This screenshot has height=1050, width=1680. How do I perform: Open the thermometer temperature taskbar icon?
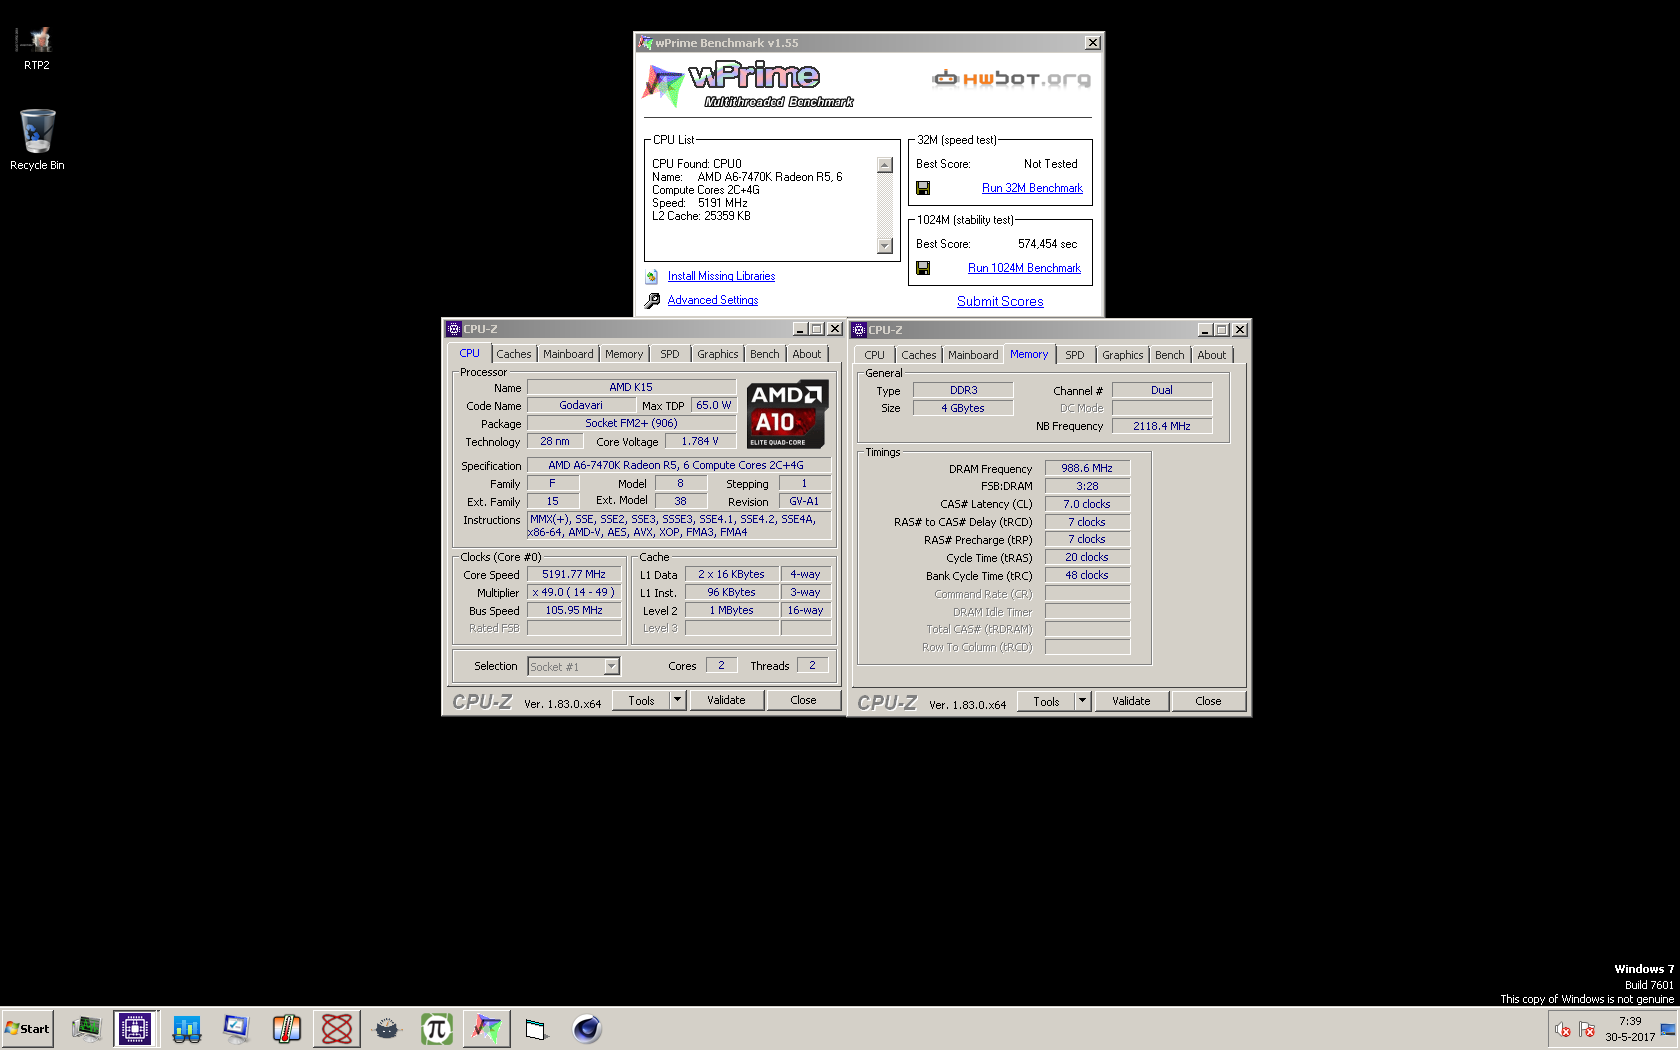click(287, 1028)
